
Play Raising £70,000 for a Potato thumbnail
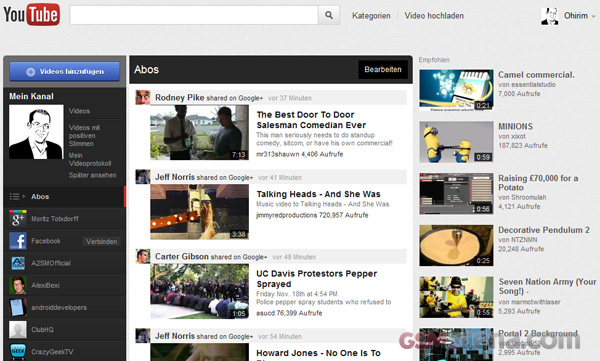tap(456, 194)
